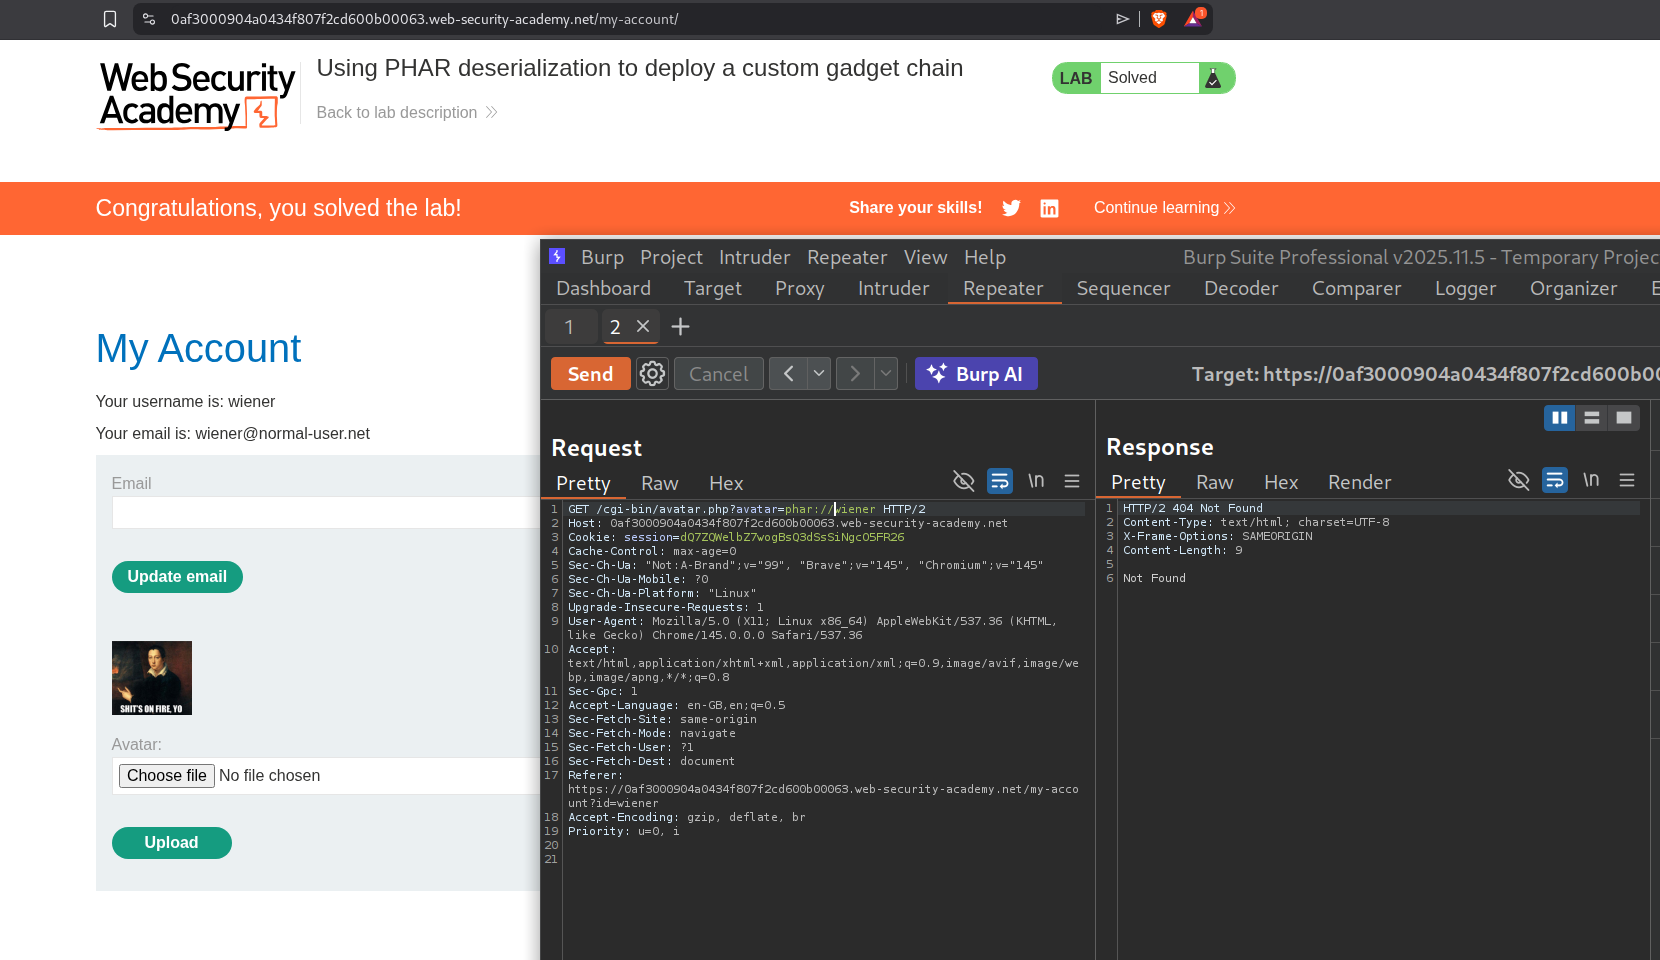Image resolution: width=1660 pixels, height=960 pixels.
Task: Expand the back history dropdown arrow
Action: (819, 374)
